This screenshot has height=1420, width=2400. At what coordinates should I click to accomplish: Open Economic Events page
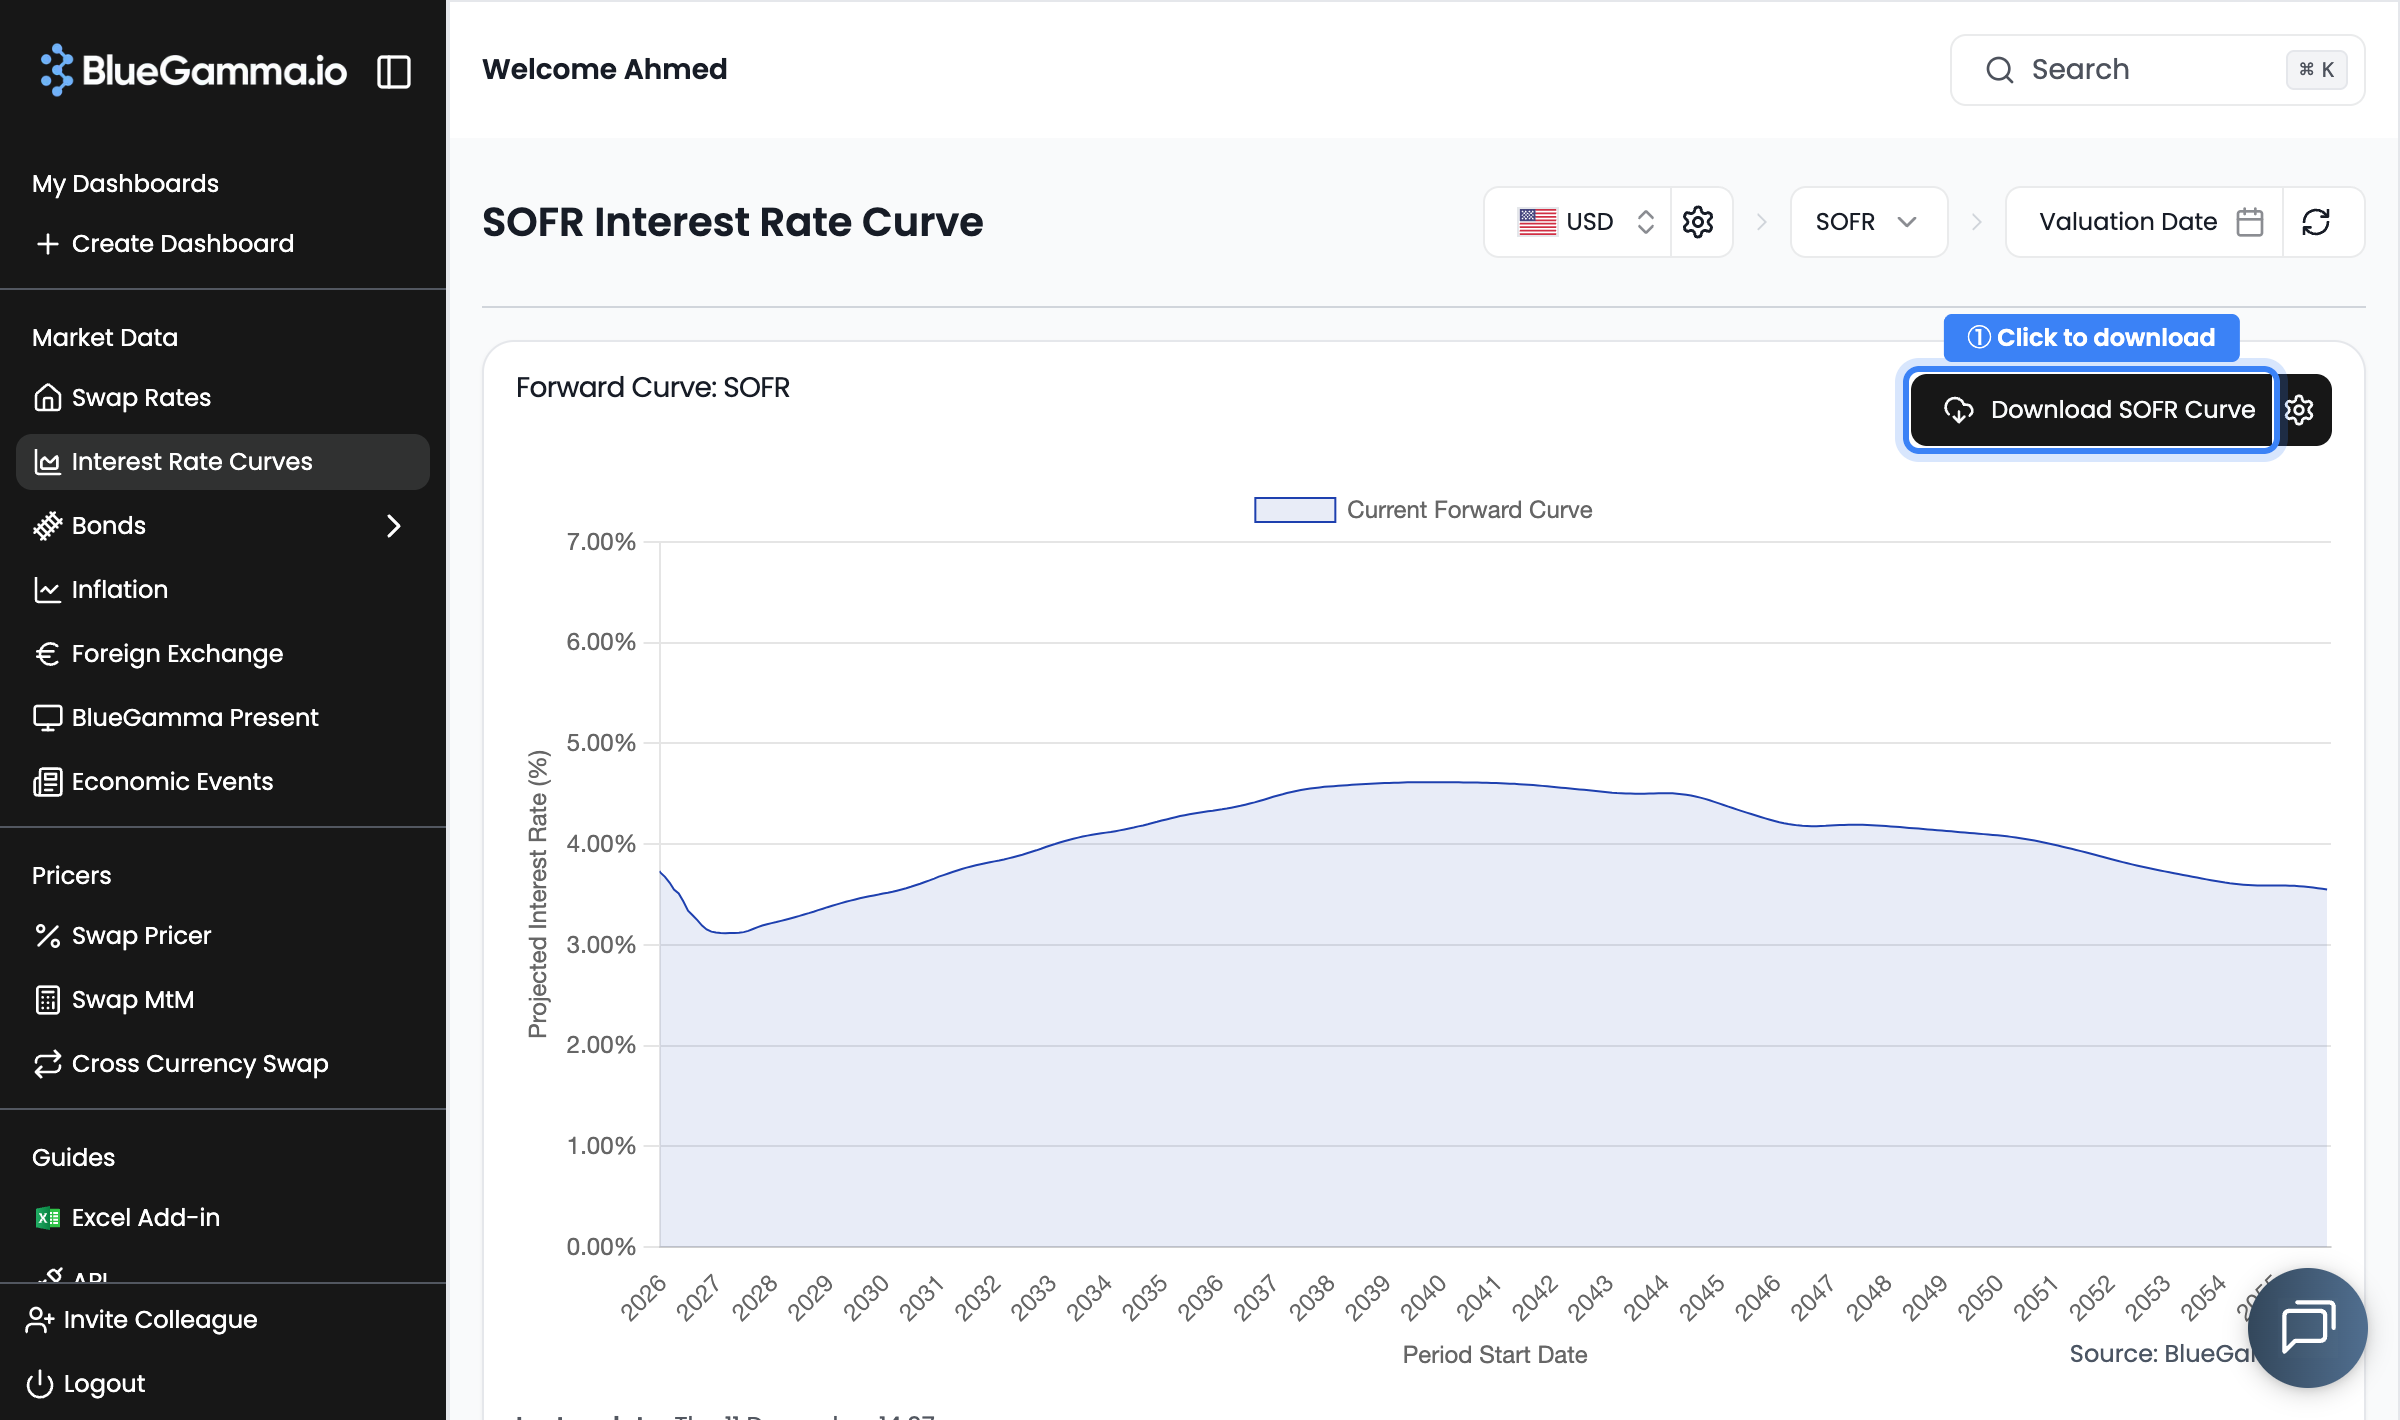[x=172, y=781]
